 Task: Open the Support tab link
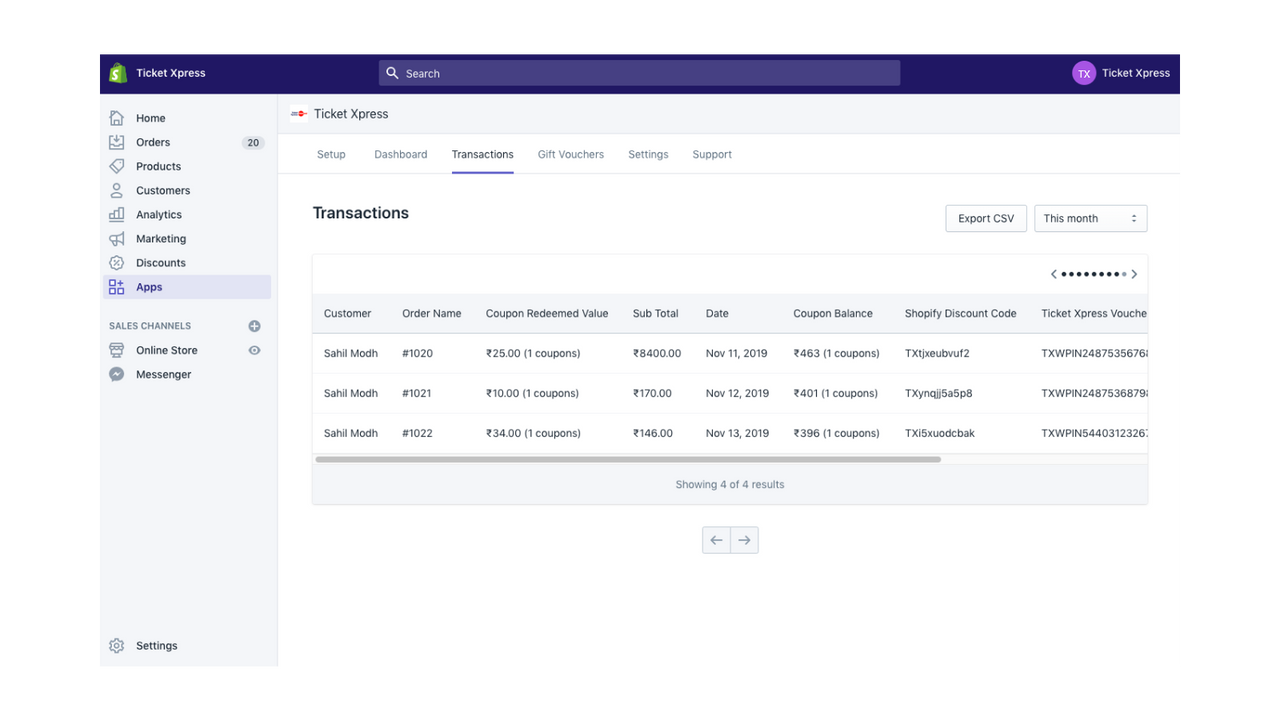712,154
